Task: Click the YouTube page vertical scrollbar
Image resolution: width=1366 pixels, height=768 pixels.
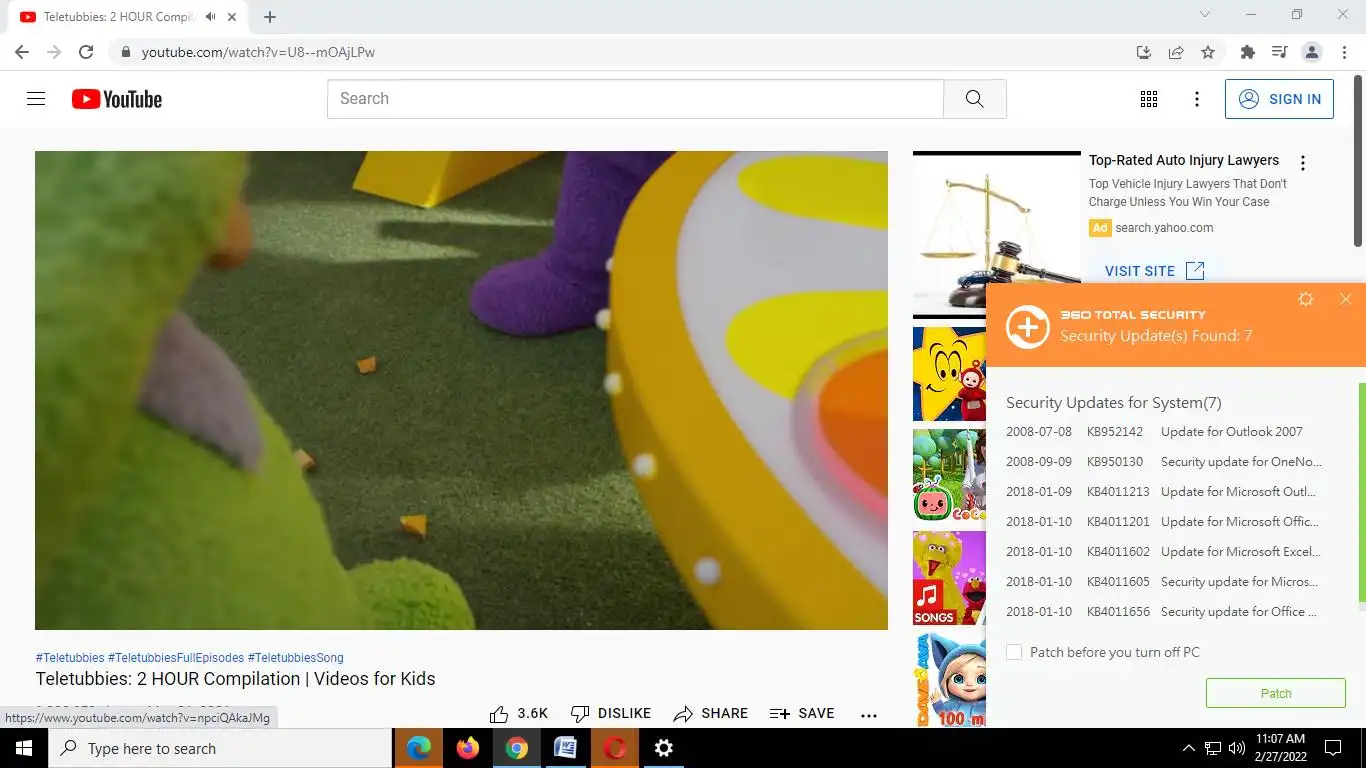Action: (x=1358, y=160)
